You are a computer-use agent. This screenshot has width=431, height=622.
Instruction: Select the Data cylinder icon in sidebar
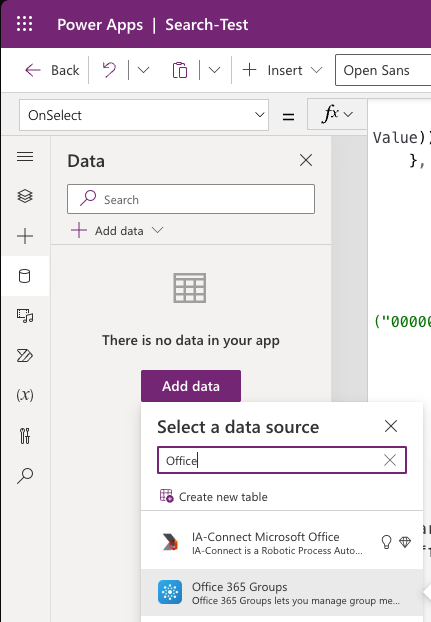coord(25,276)
